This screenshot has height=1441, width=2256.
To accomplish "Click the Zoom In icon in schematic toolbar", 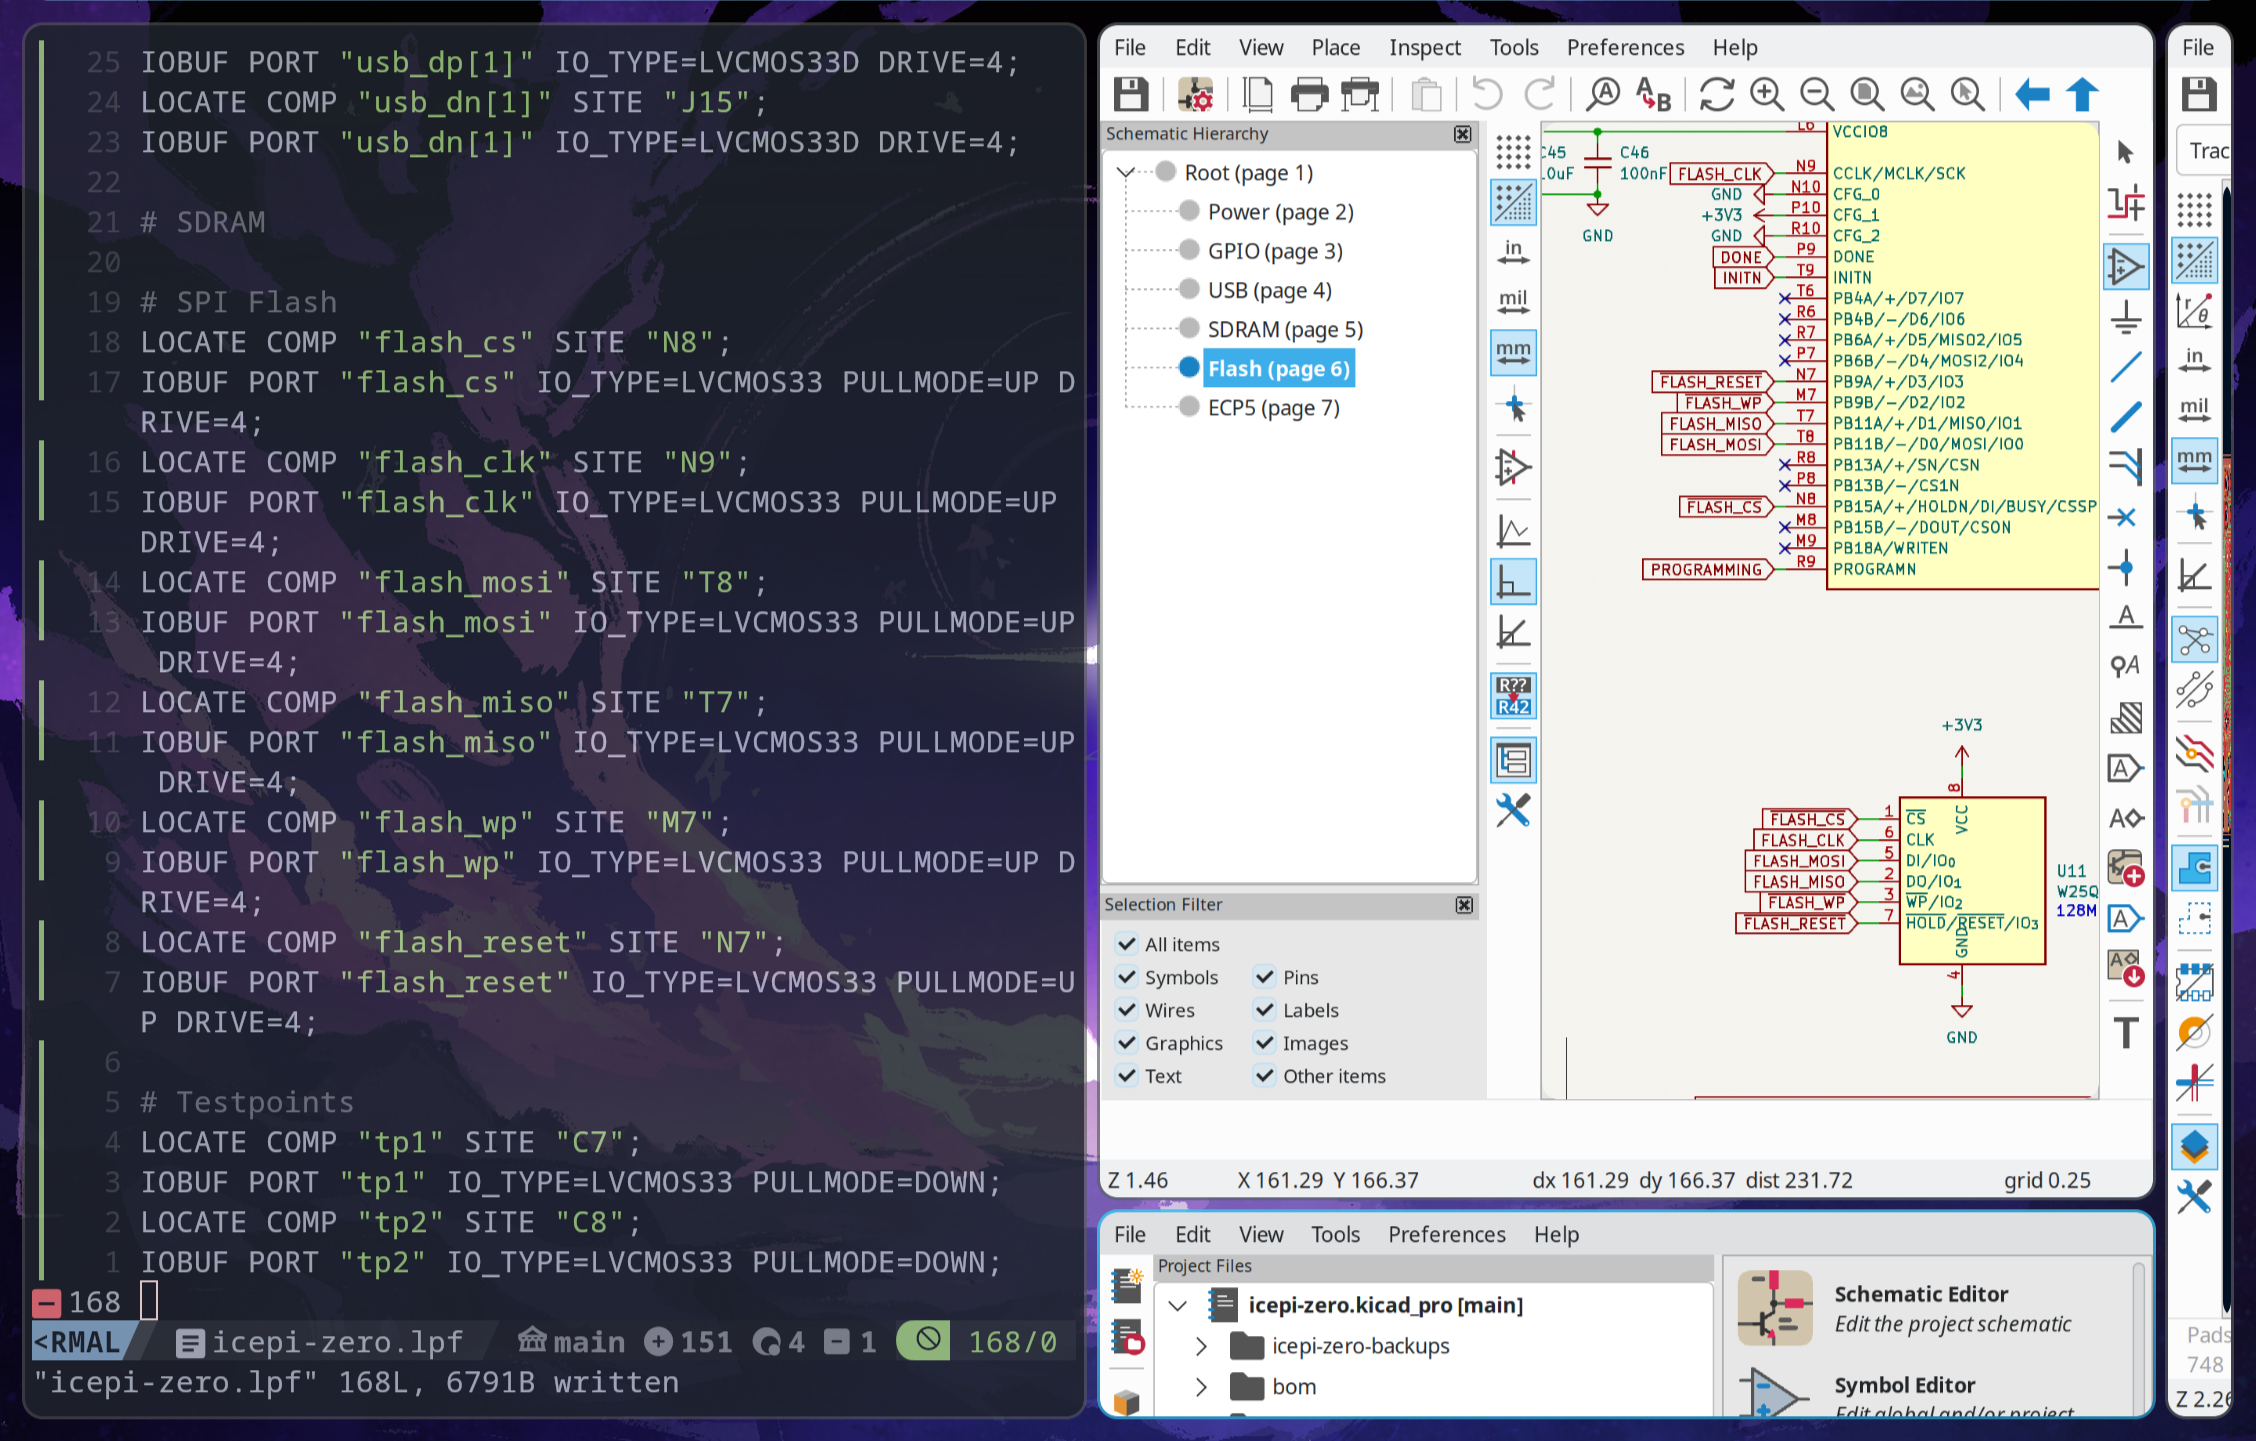I will coord(1767,95).
